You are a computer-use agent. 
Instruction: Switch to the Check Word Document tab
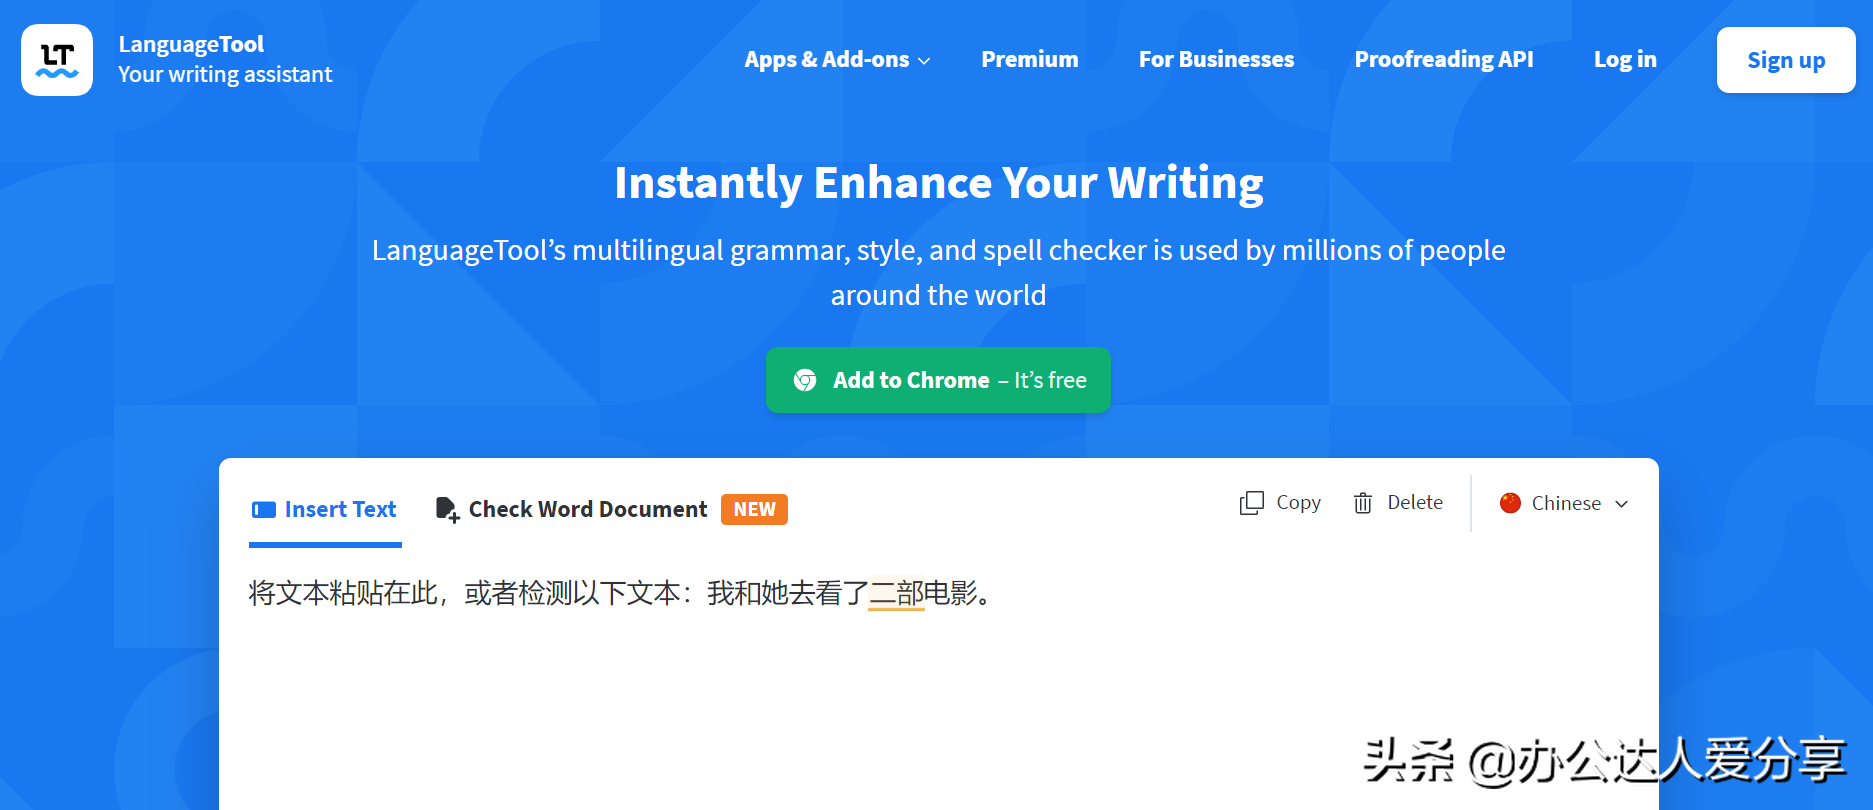pyautogui.click(x=587, y=510)
